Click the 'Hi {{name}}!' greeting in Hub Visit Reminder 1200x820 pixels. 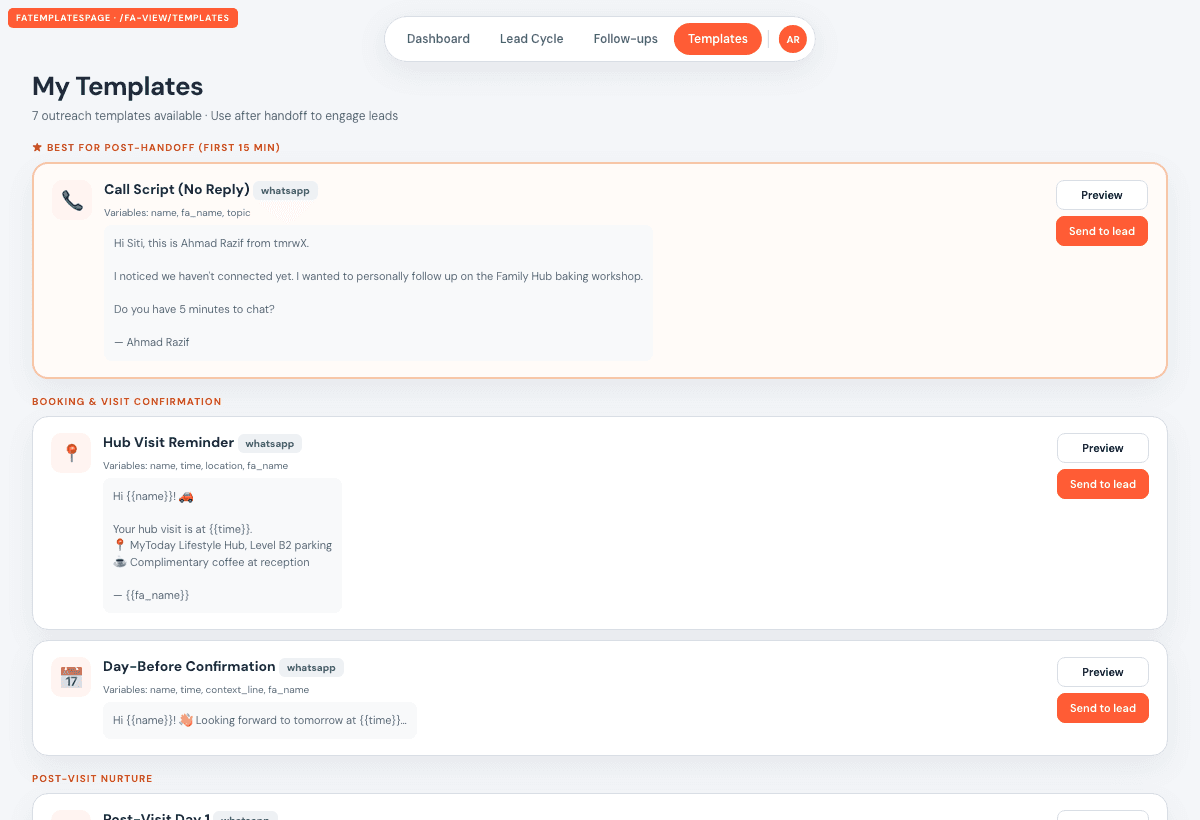coord(153,496)
